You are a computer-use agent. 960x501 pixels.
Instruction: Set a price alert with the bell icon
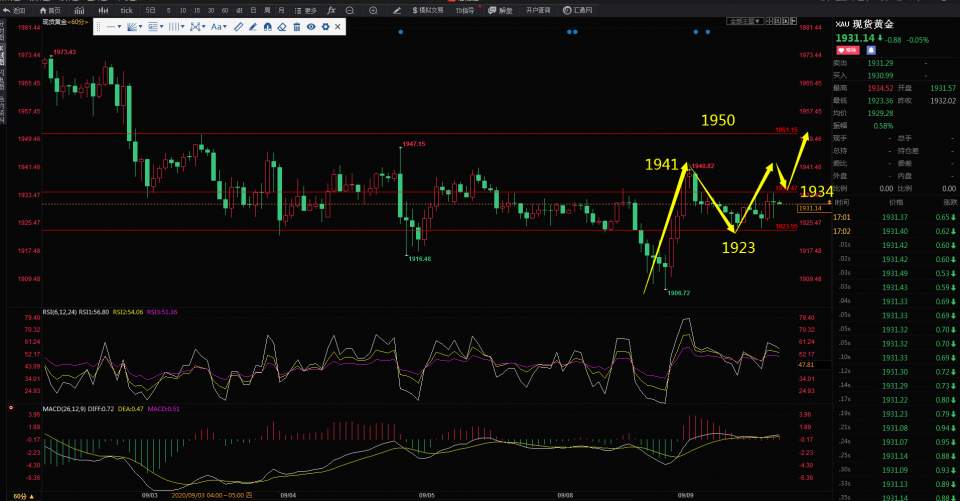pos(871,50)
